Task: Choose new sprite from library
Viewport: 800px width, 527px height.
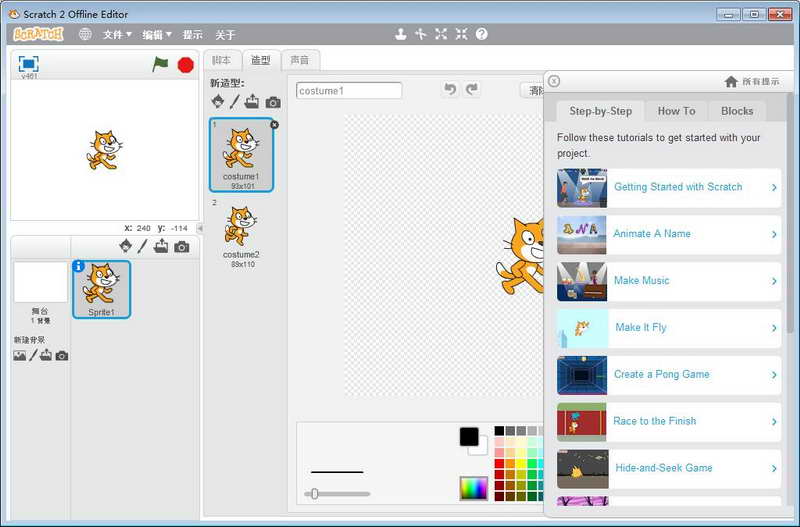Action: click(x=126, y=246)
